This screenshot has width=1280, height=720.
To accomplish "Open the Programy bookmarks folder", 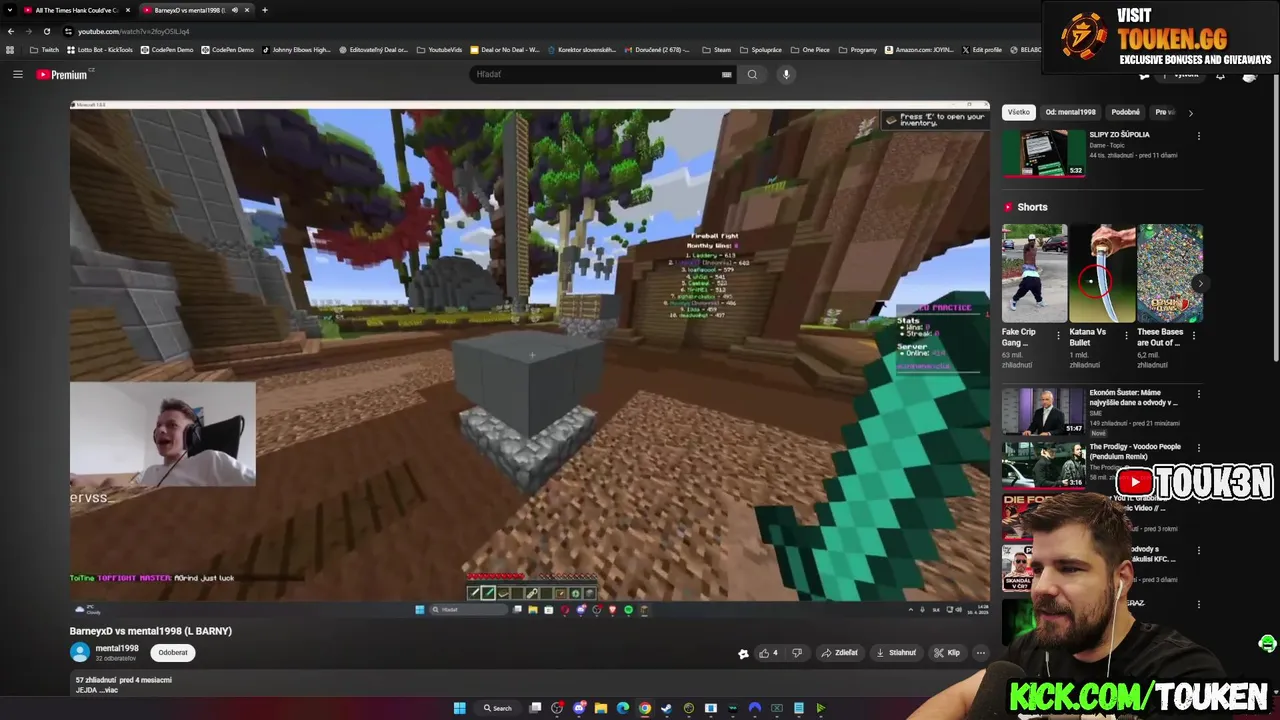I will point(858,49).
